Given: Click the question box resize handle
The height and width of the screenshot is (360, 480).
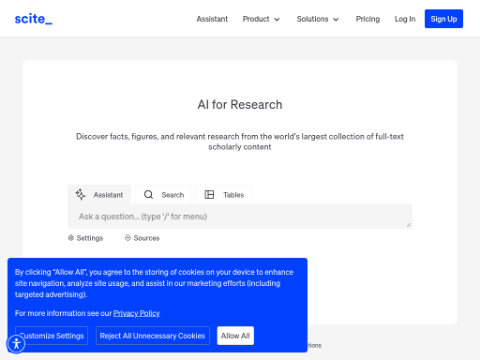Looking at the screenshot, I should (409, 225).
